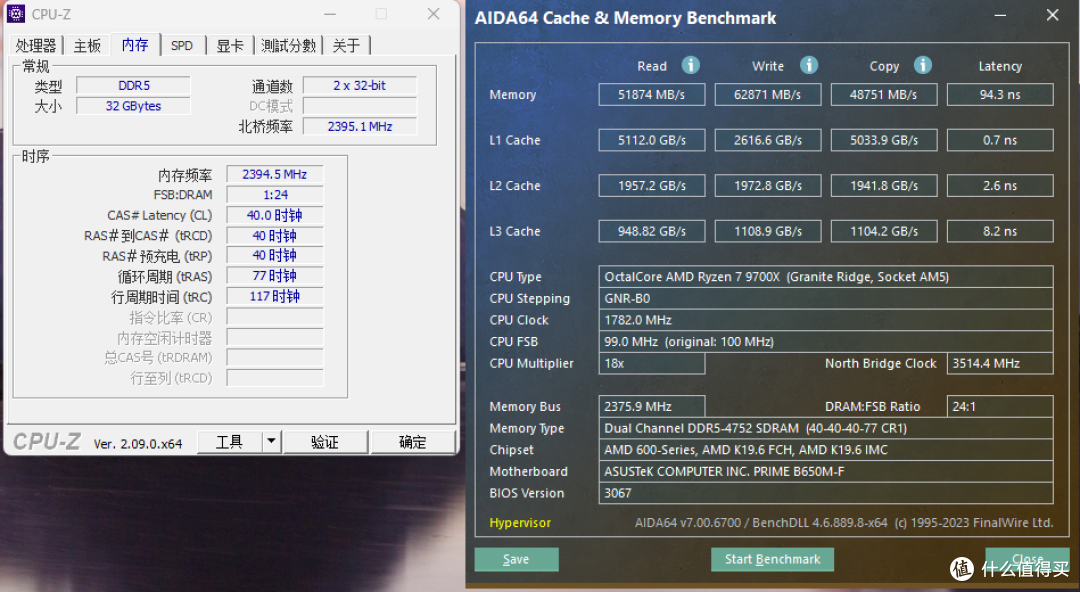Click the CPU Stepping GNR-B0 field
The height and width of the screenshot is (592, 1080).
[x=826, y=298]
